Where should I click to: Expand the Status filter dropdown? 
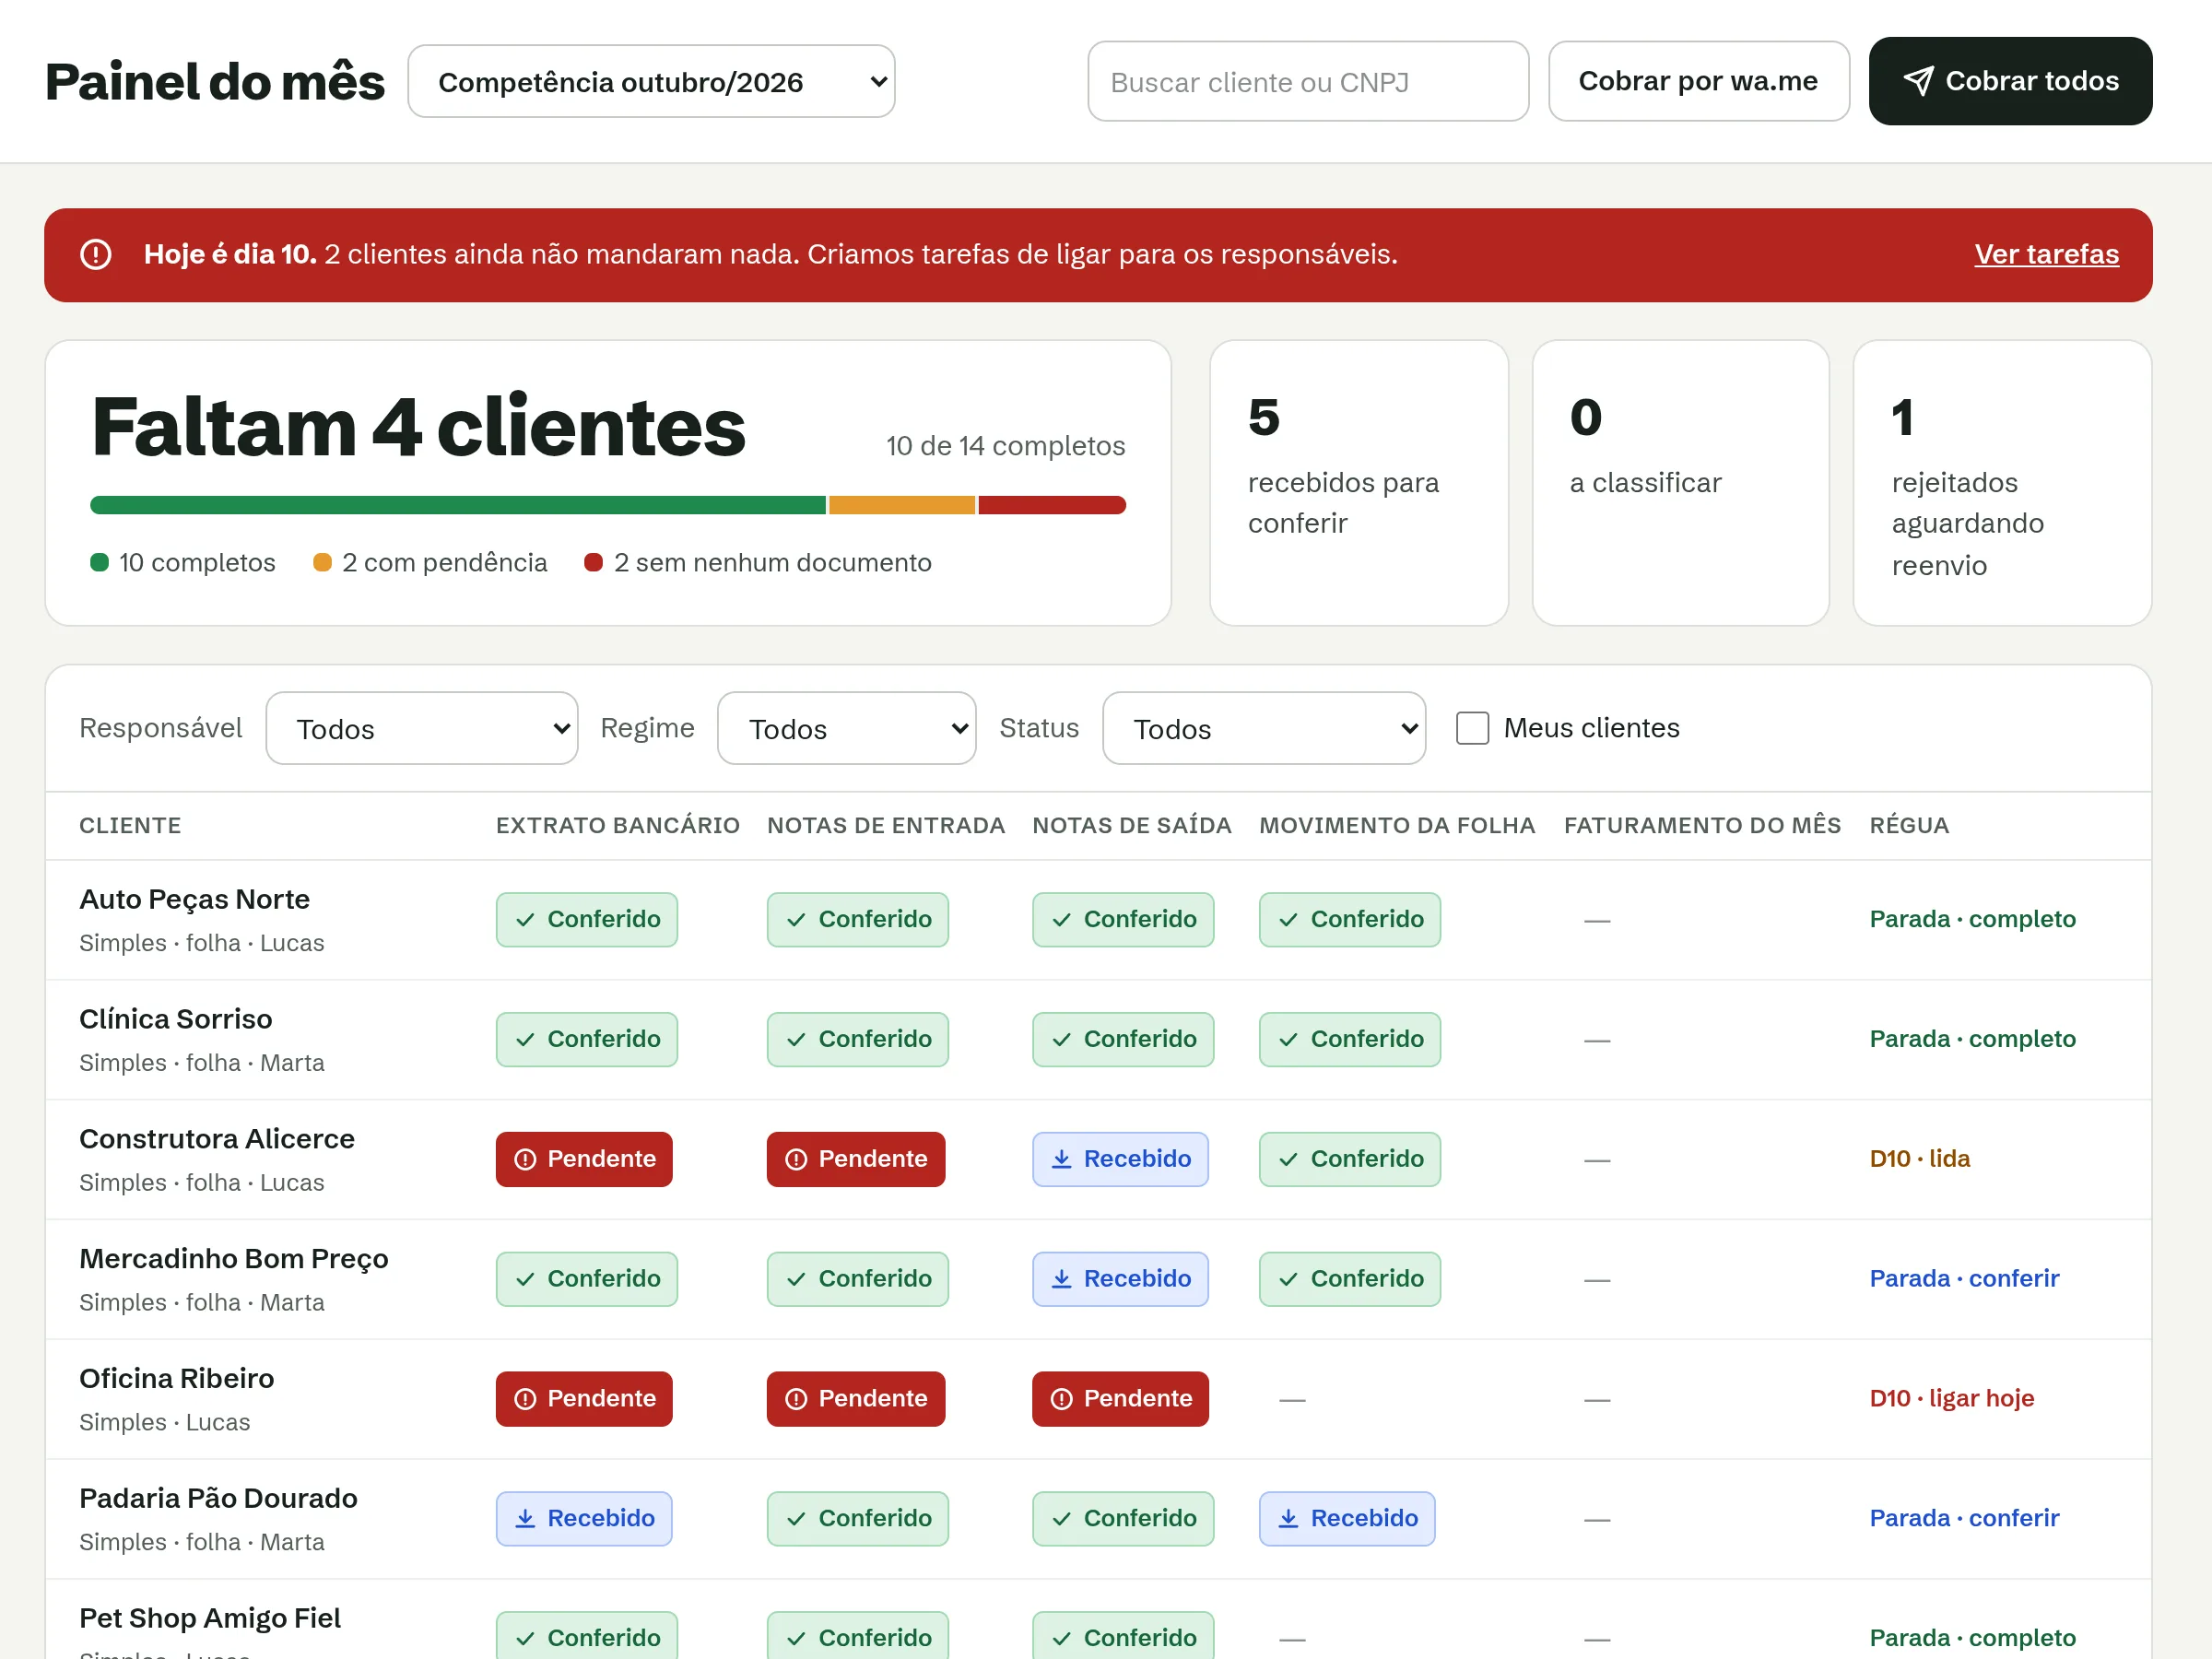coord(1264,728)
